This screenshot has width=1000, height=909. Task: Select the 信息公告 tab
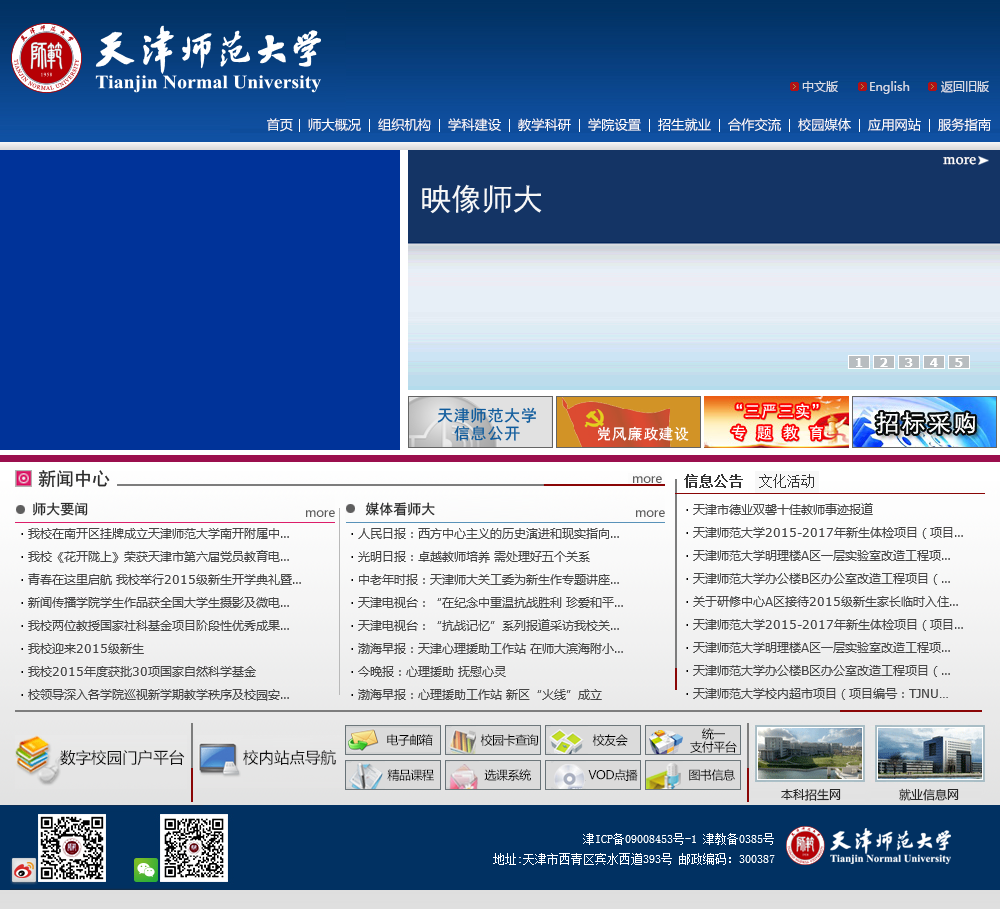coord(714,481)
